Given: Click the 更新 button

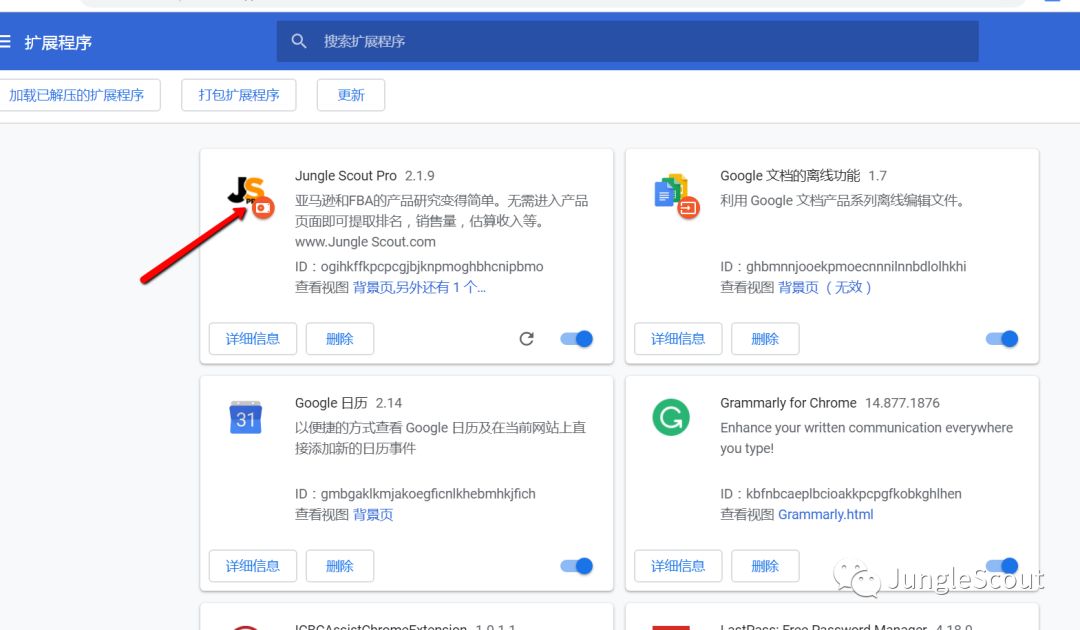Looking at the screenshot, I should point(351,95).
